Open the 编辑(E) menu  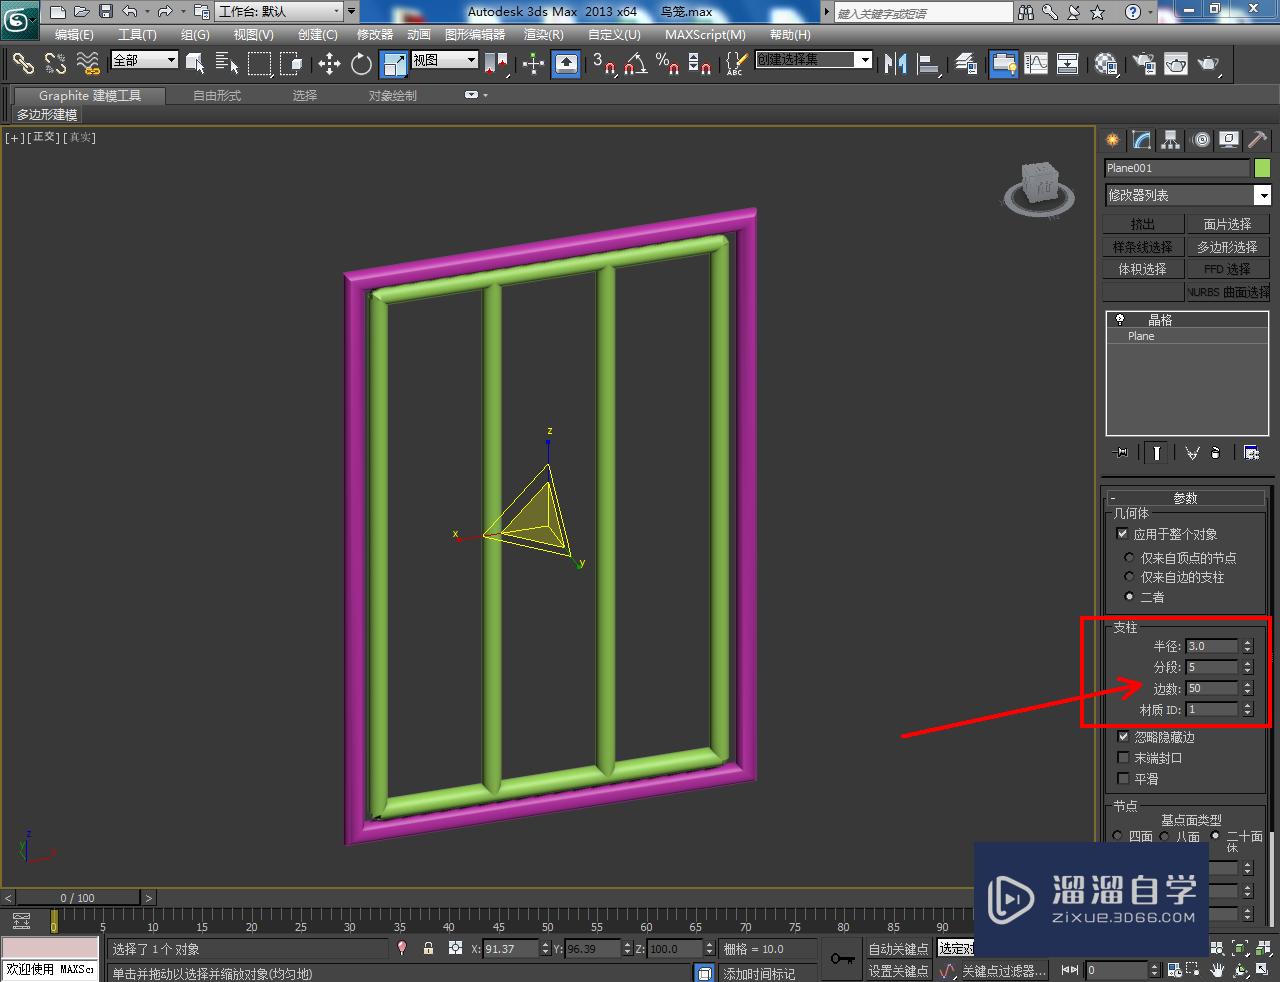coord(75,34)
